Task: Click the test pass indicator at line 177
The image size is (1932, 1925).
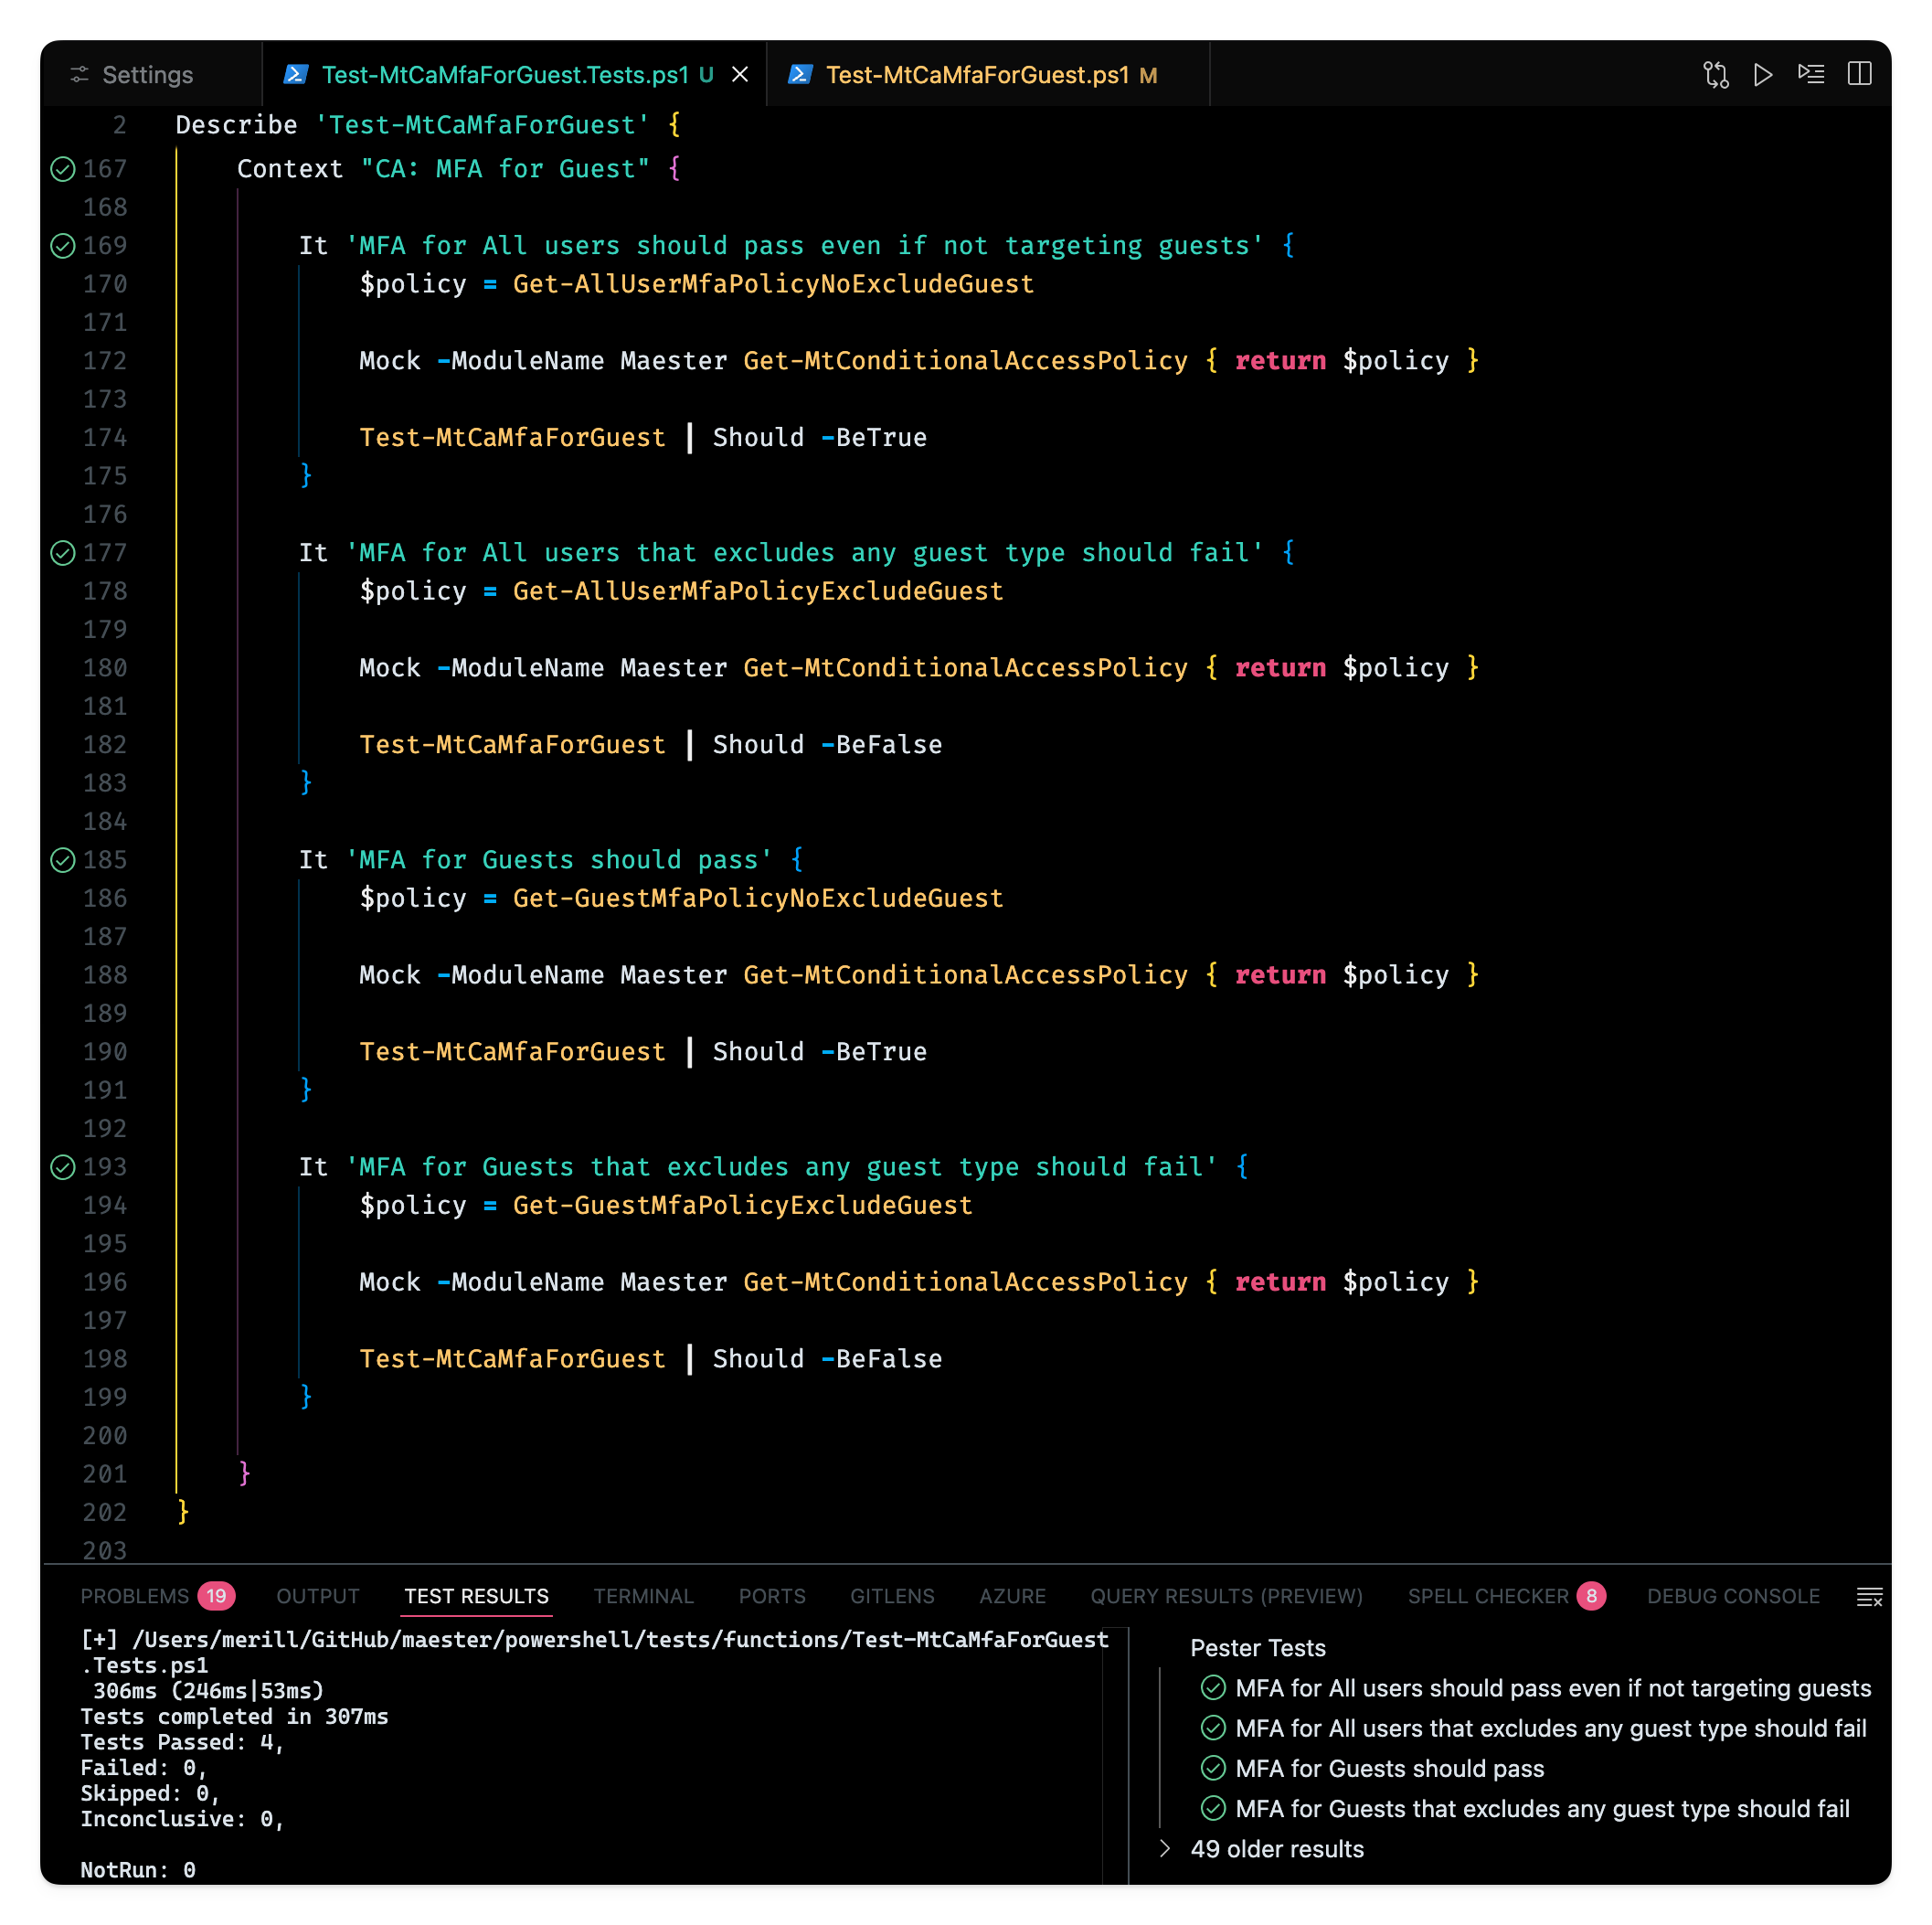Action: tap(62, 553)
